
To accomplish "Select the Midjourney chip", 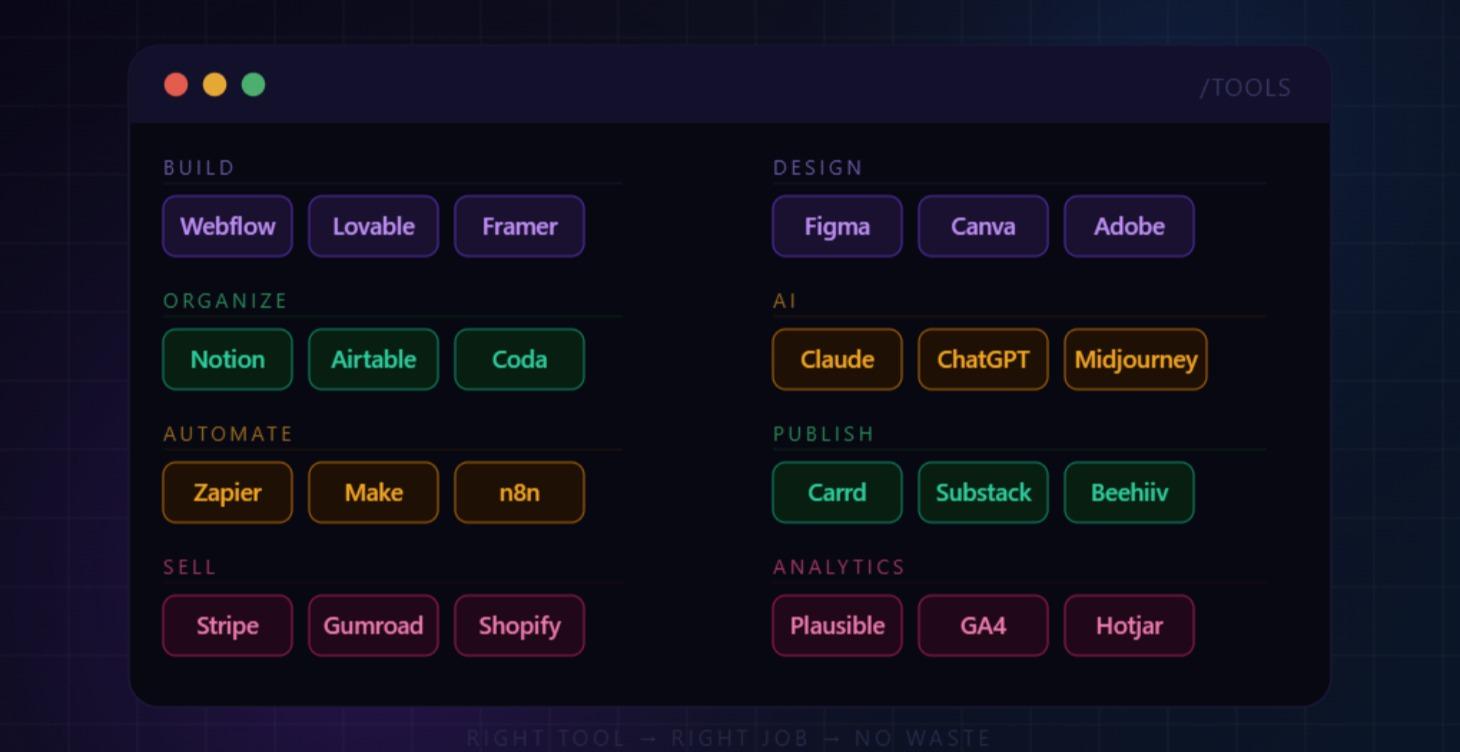I will (x=1136, y=359).
